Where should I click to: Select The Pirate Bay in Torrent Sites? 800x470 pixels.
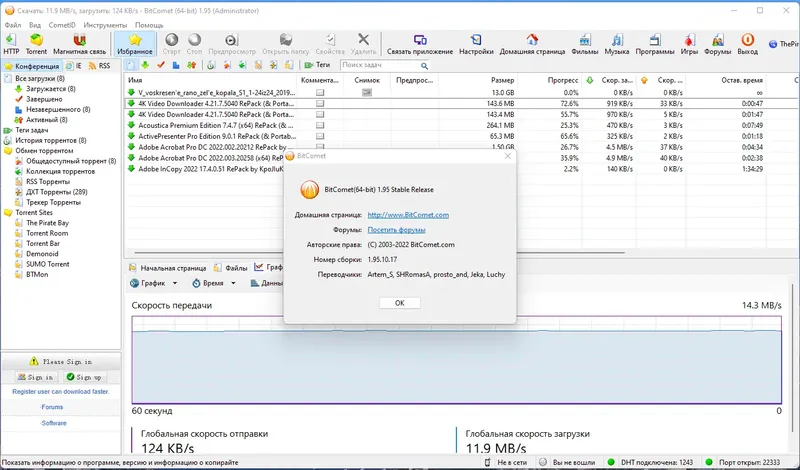[x=47, y=223]
